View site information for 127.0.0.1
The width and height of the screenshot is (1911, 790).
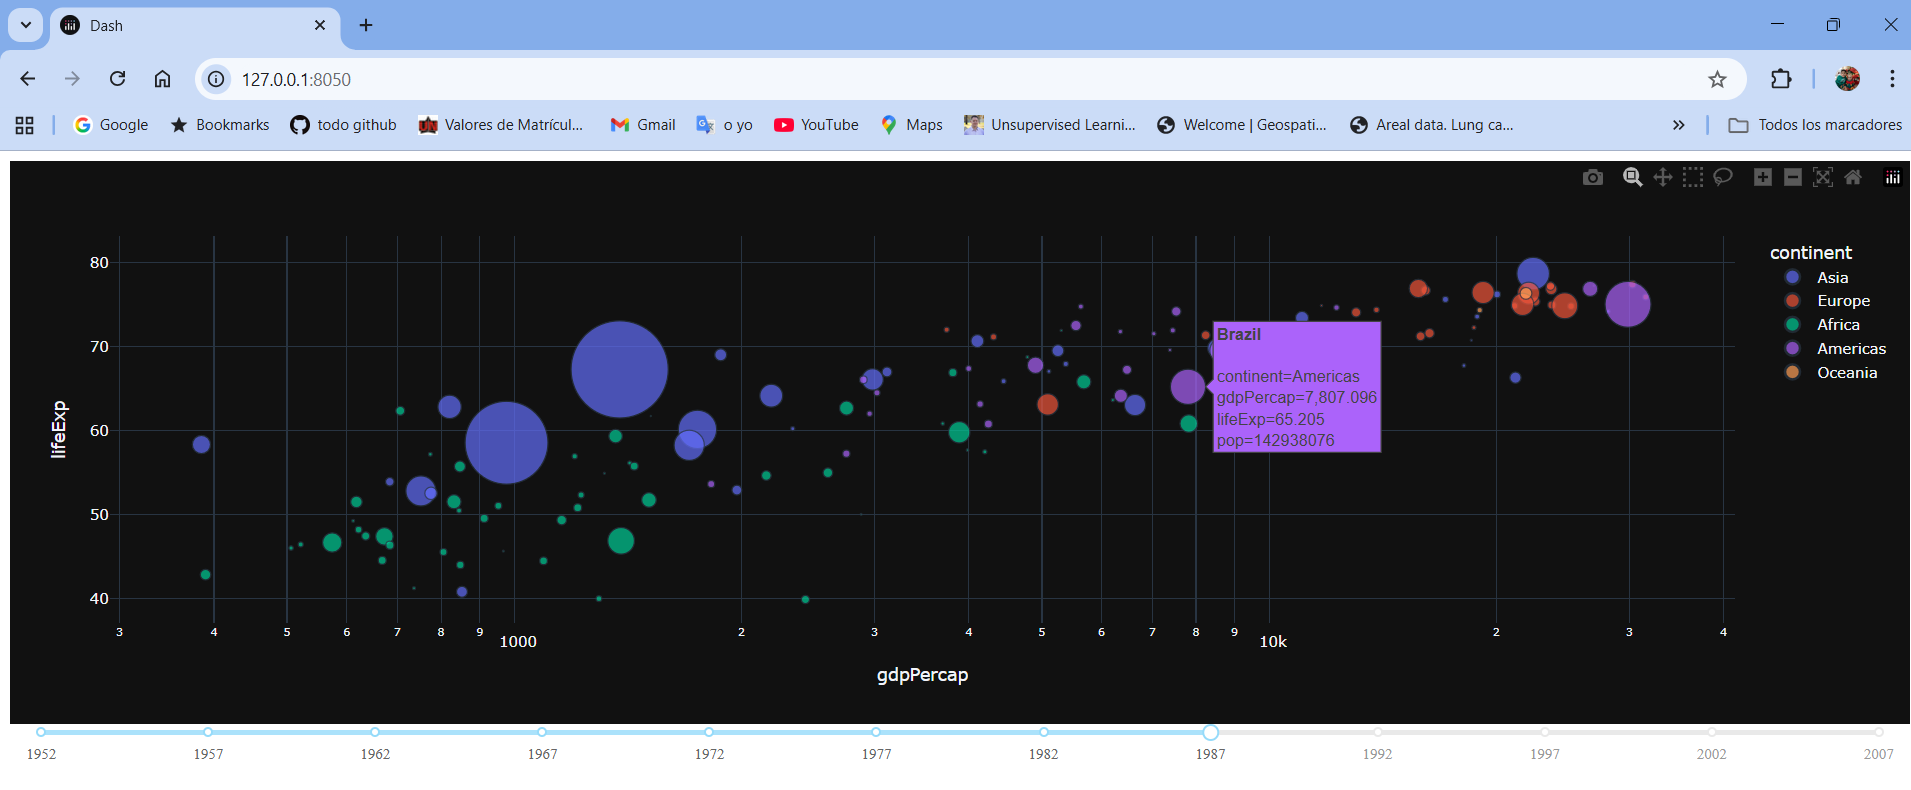[x=216, y=79]
